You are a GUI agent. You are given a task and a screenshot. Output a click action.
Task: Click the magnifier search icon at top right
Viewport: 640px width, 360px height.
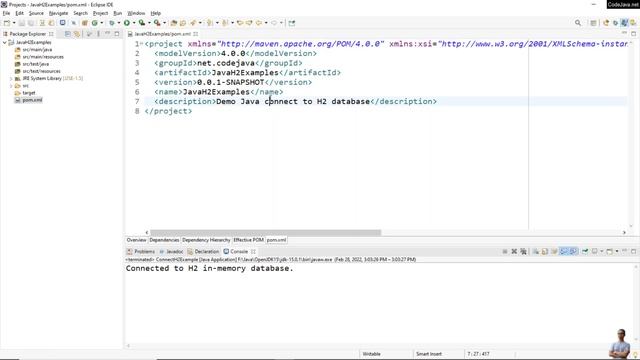pos(578,23)
